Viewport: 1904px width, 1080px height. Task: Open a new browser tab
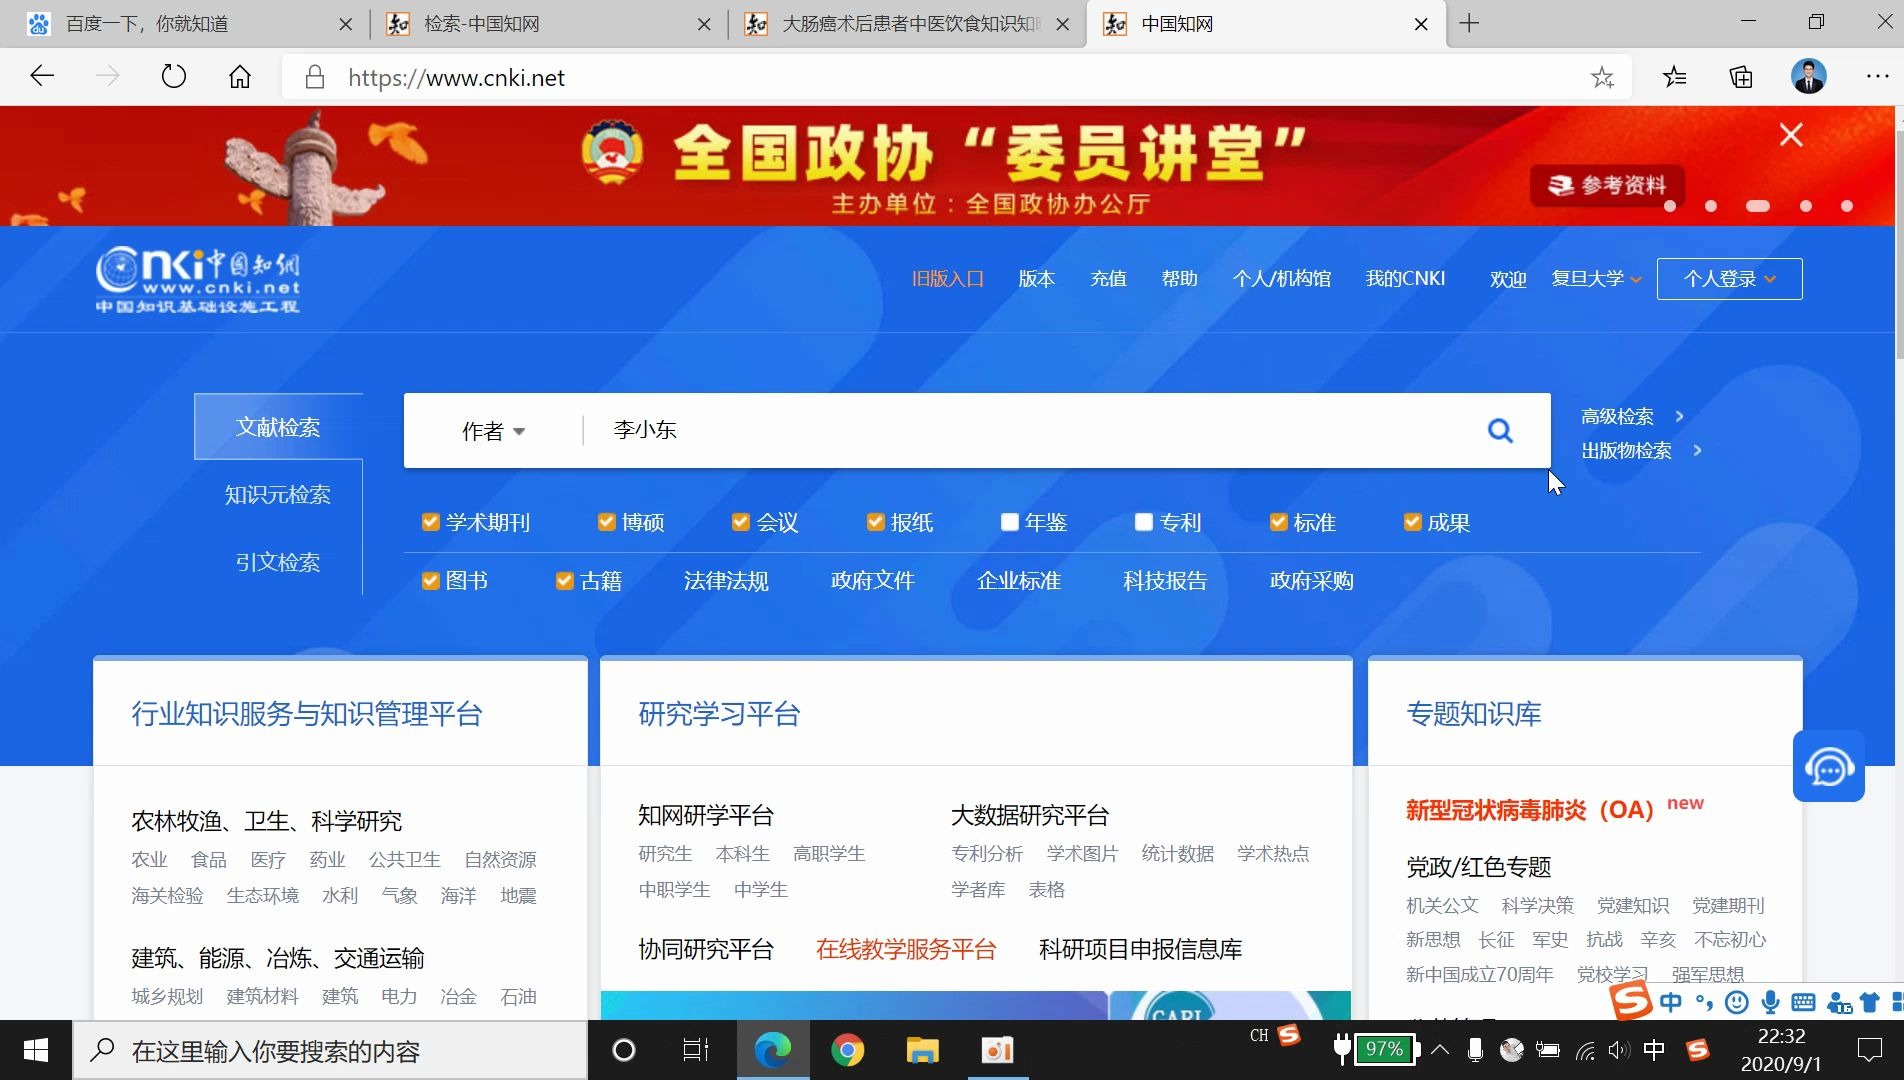coord(1469,23)
